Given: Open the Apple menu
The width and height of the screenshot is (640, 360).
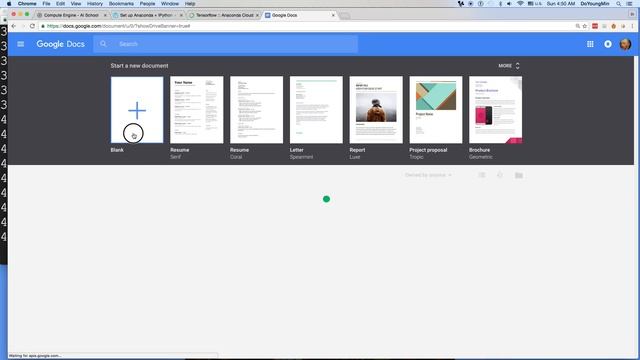Looking at the screenshot, I should [x=9, y=4].
